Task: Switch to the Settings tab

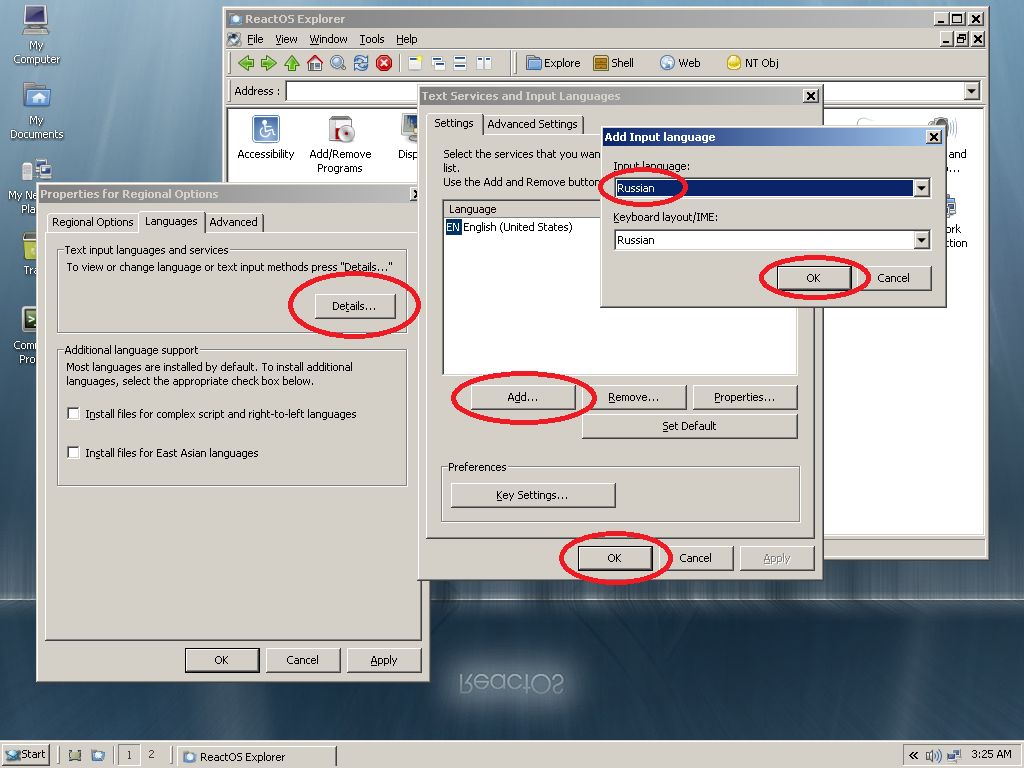Action: click(x=454, y=123)
